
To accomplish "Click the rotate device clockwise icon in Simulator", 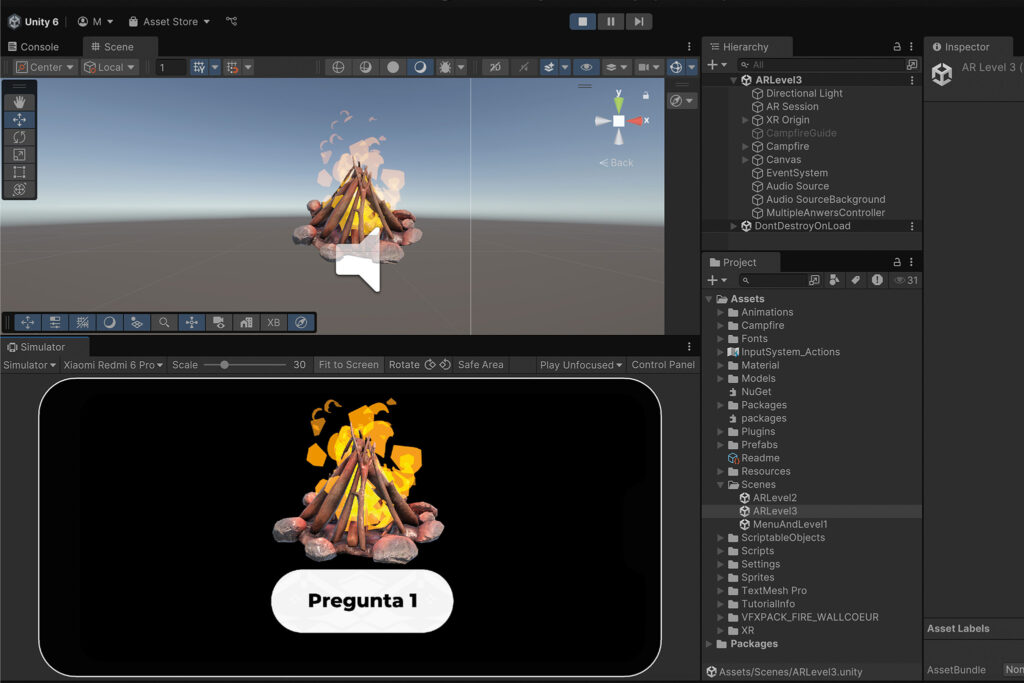I will coord(445,365).
